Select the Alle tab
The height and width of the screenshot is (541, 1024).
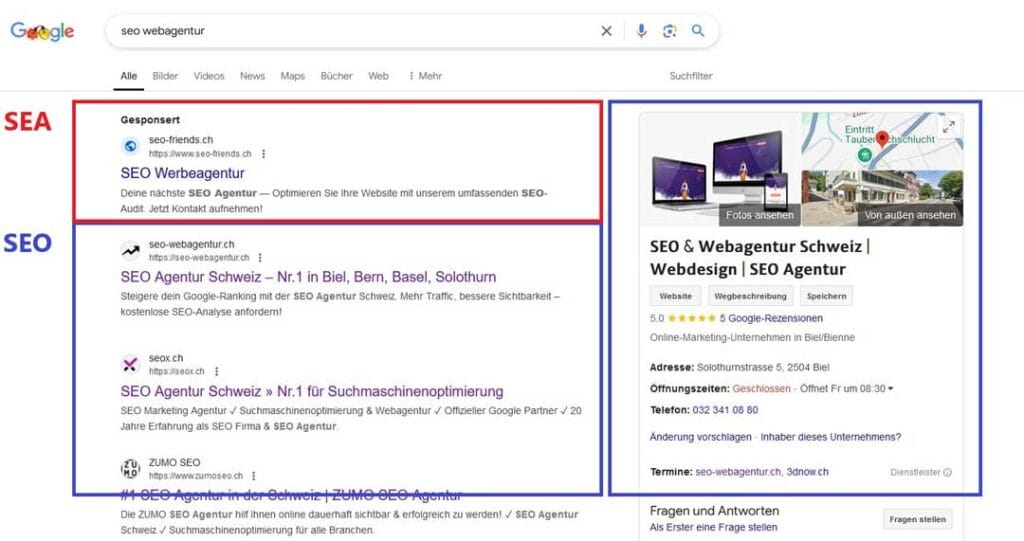tap(129, 76)
